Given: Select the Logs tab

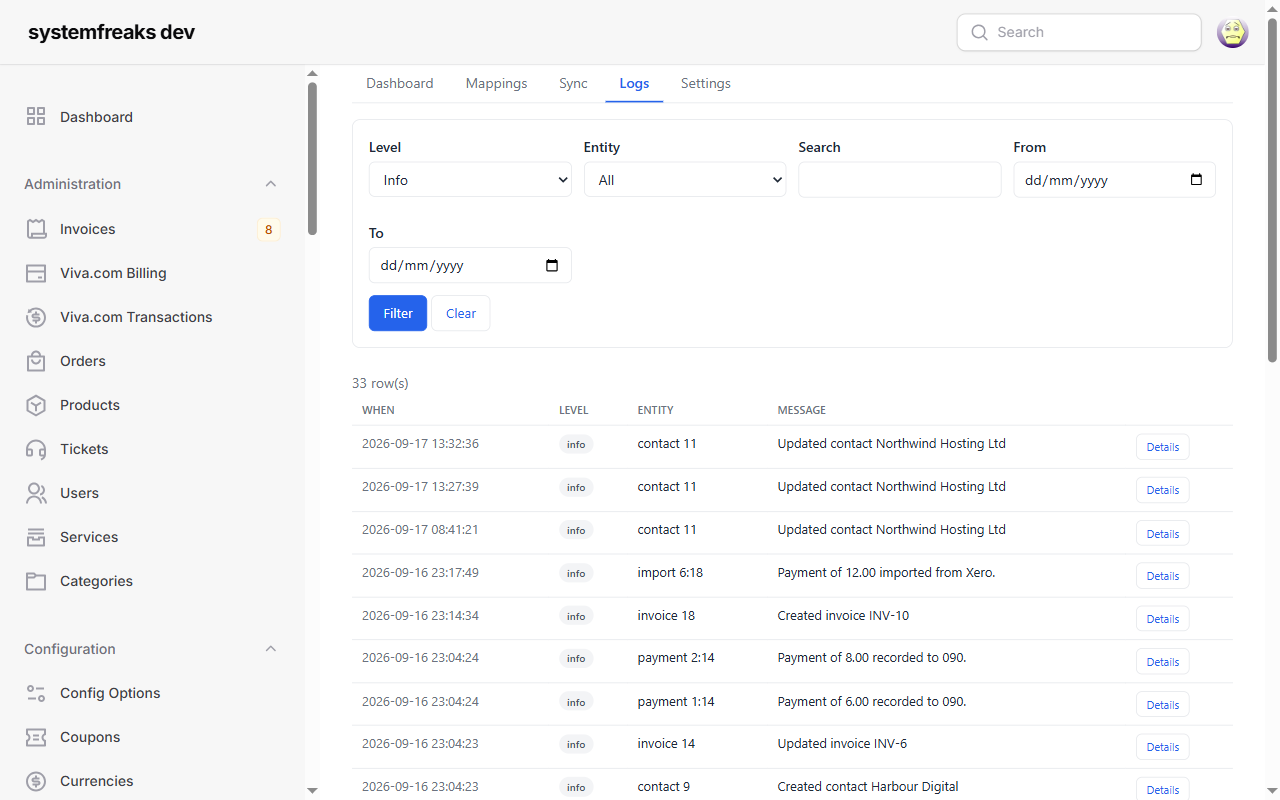Looking at the screenshot, I should coord(634,83).
